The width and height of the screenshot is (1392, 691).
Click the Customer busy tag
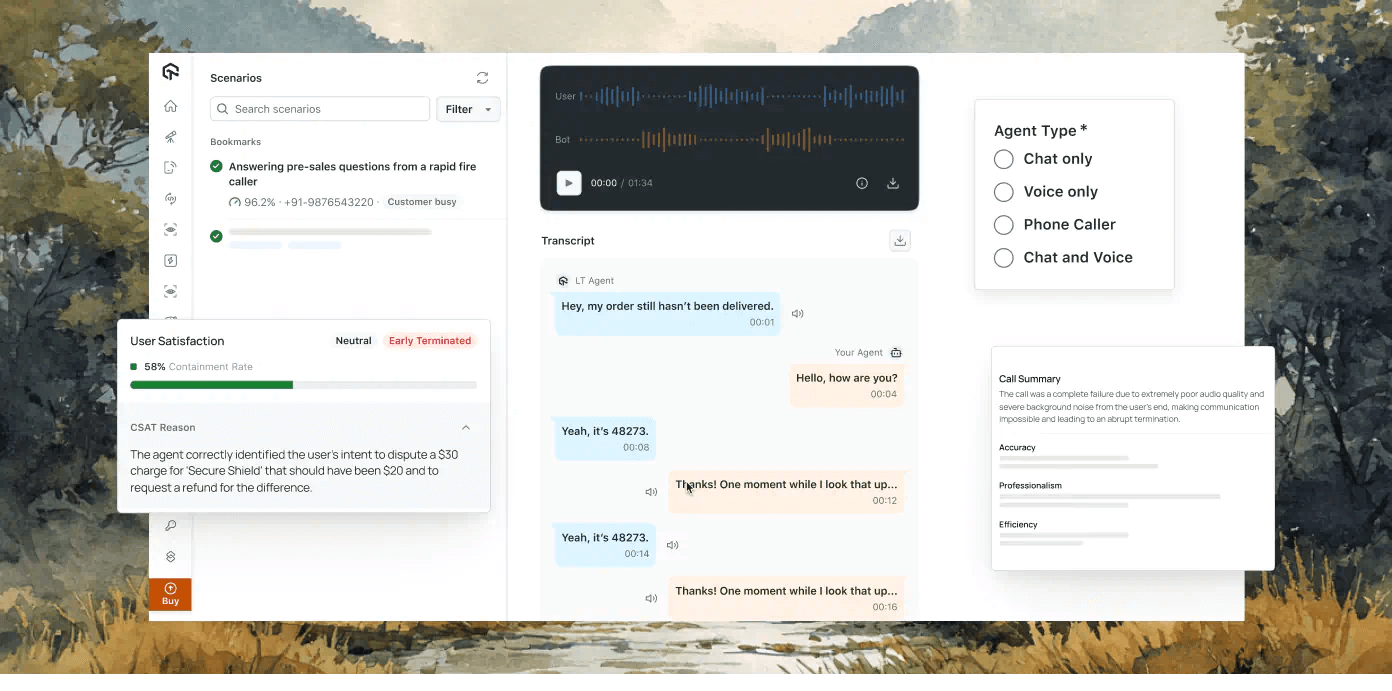[x=422, y=202]
